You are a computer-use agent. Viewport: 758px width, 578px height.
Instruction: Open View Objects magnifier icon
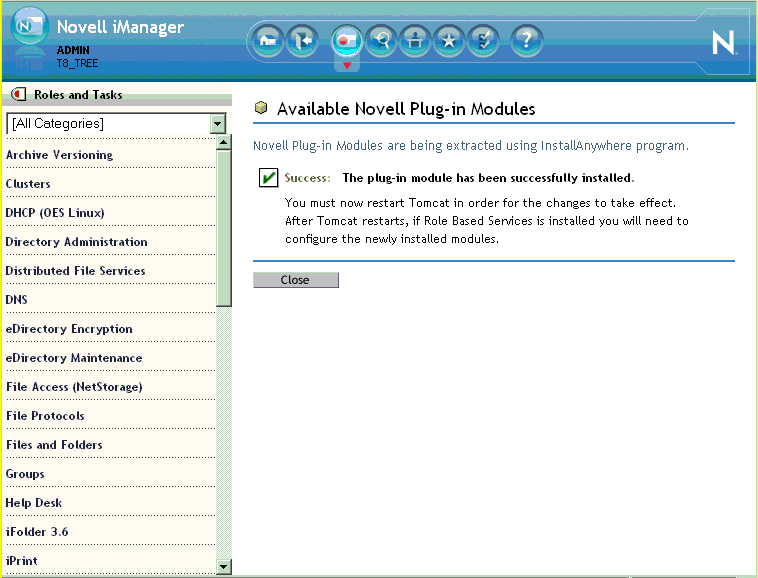(x=381, y=41)
